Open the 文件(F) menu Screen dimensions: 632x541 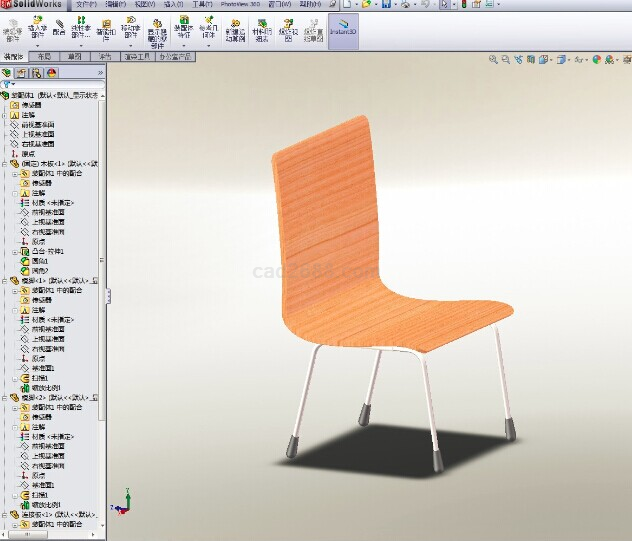click(x=87, y=5)
